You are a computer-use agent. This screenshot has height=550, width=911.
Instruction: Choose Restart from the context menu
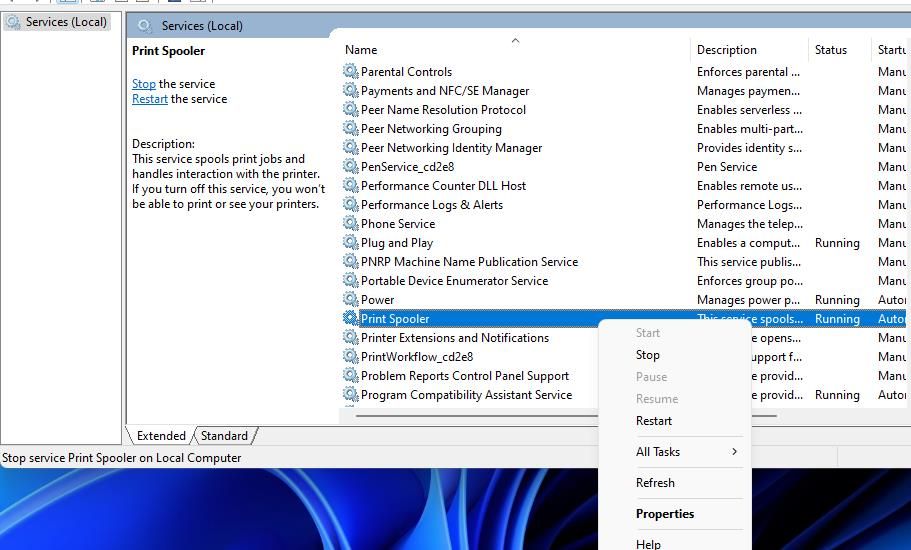tap(654, 421)
